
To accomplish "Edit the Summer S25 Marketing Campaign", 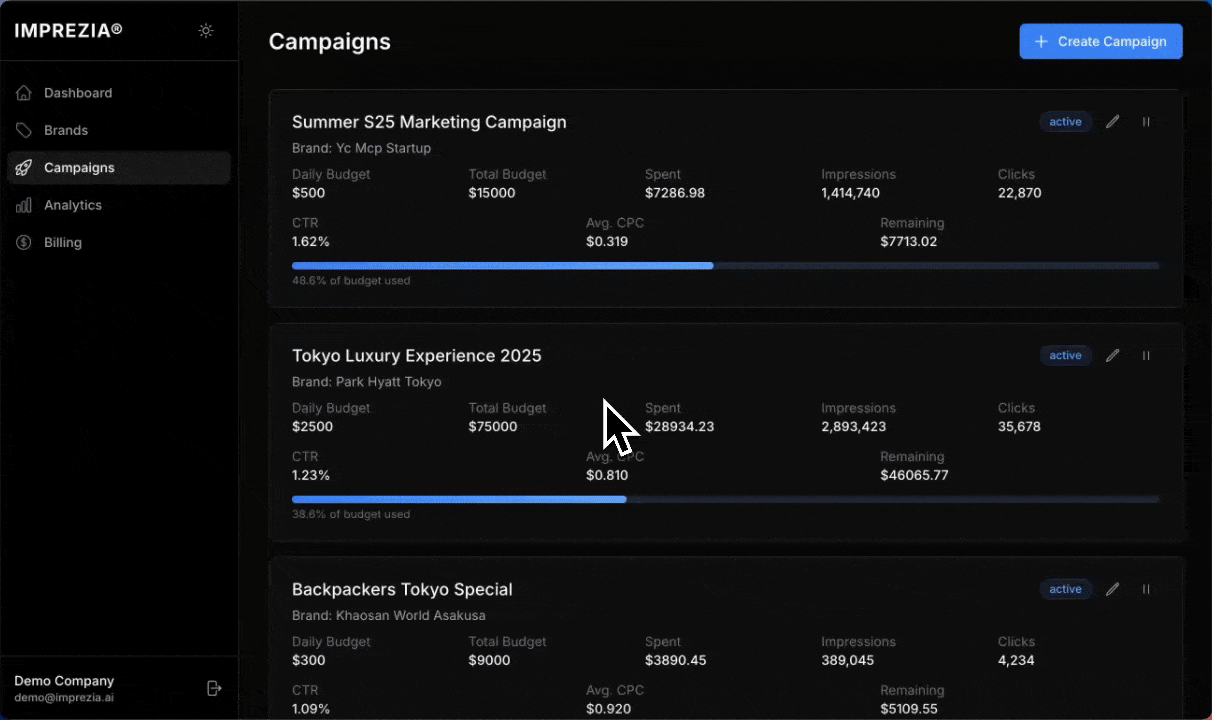I will coord(1112,122).
